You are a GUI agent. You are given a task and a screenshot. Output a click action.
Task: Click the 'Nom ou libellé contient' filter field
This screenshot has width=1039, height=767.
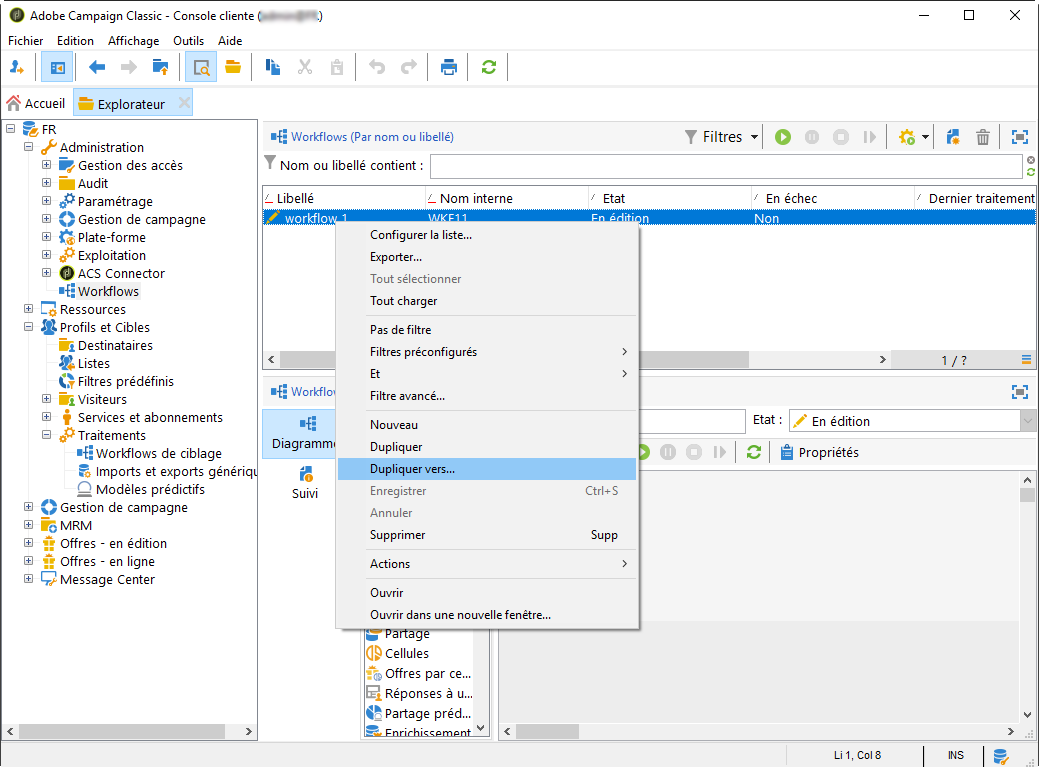pos(725,166)
